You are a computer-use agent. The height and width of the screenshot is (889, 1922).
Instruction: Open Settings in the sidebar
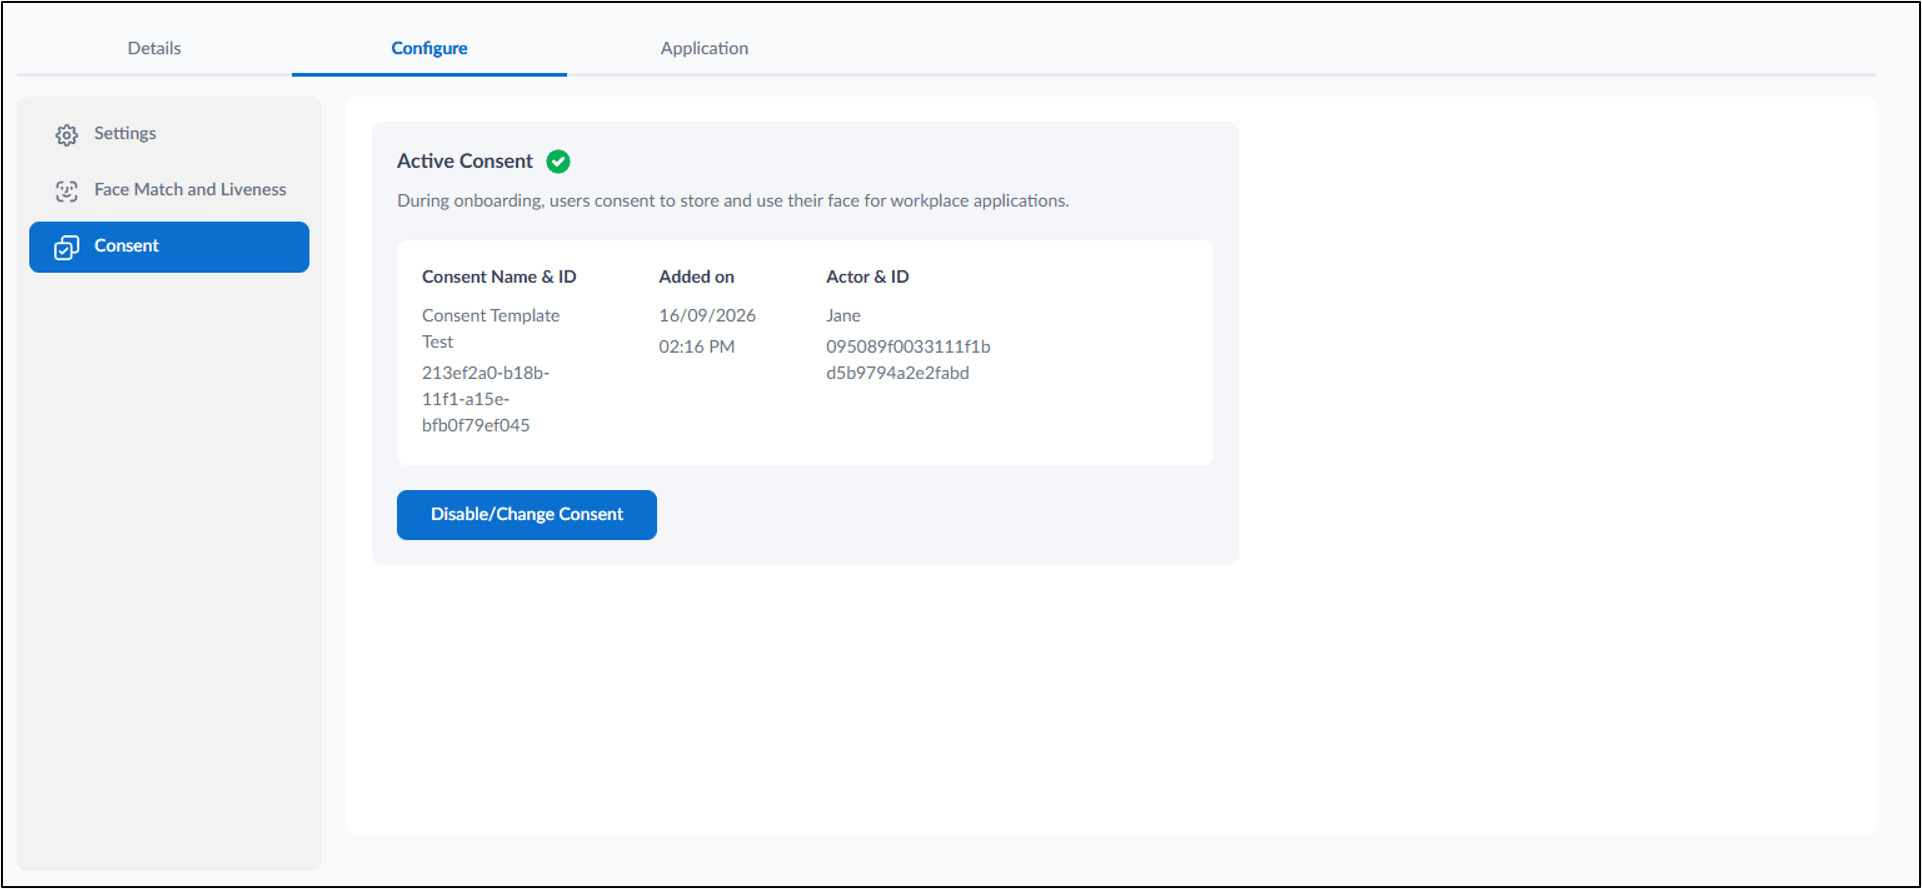(169, 134)
